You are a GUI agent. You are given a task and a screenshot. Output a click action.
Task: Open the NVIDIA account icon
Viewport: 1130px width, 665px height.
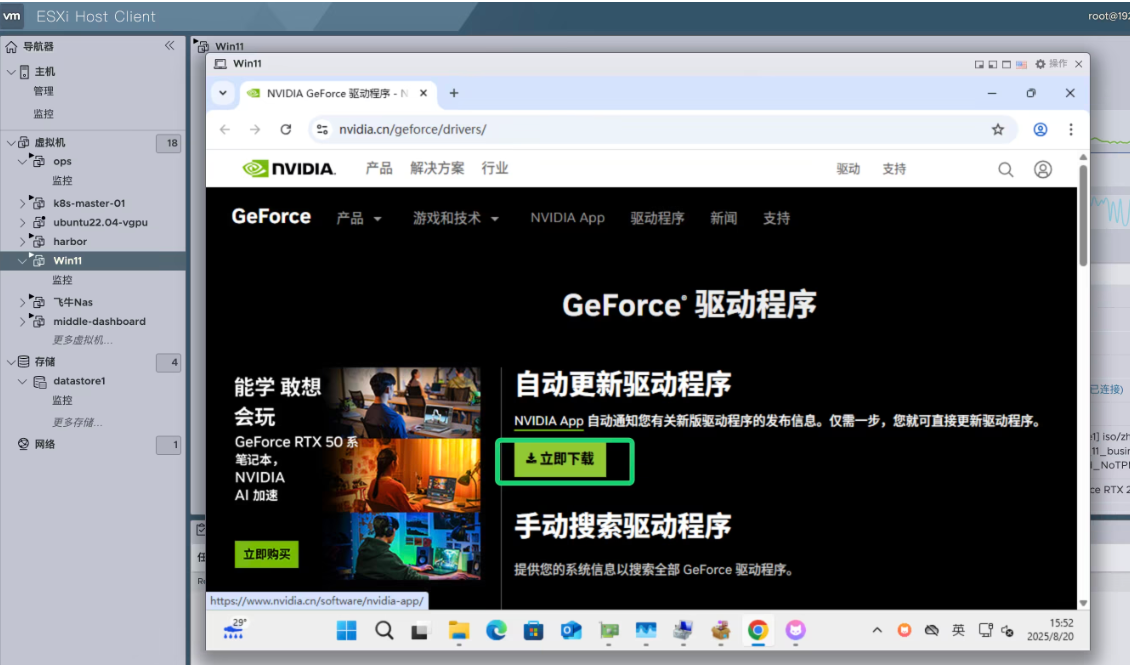[1043, 169]
